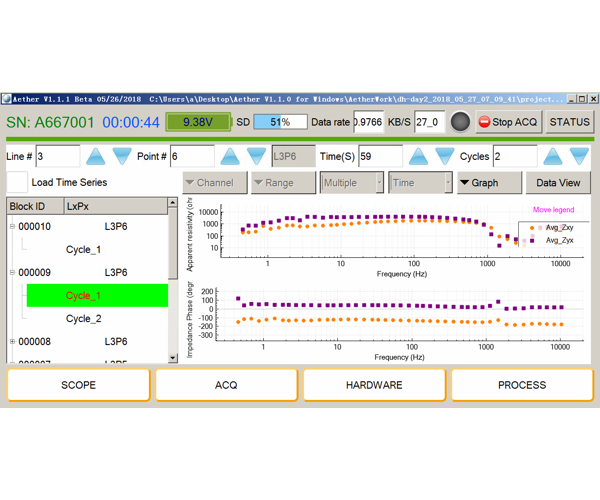Click the elapsed timer 00:00:44
600x500 pixels.
pos(131,122)
